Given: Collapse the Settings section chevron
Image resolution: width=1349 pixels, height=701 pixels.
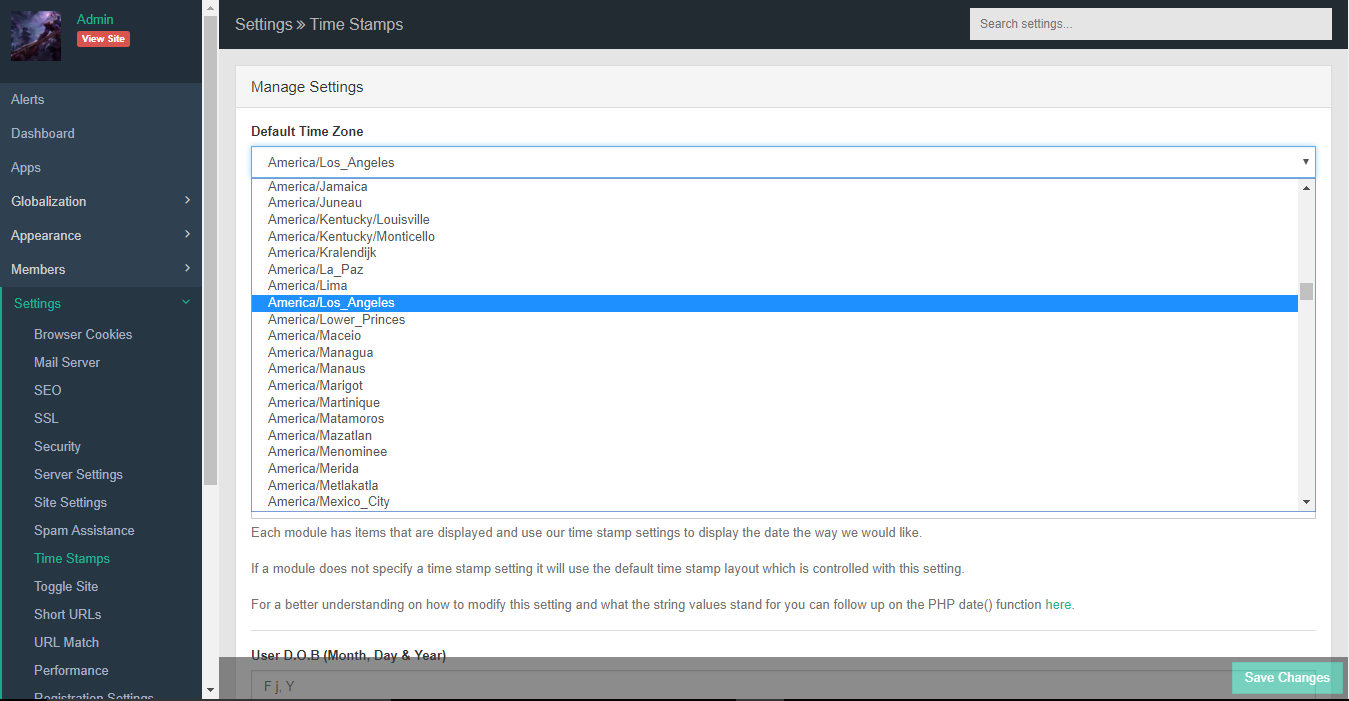Looking at the screenshot, I should pyautogui.click(x=186, y=302).
